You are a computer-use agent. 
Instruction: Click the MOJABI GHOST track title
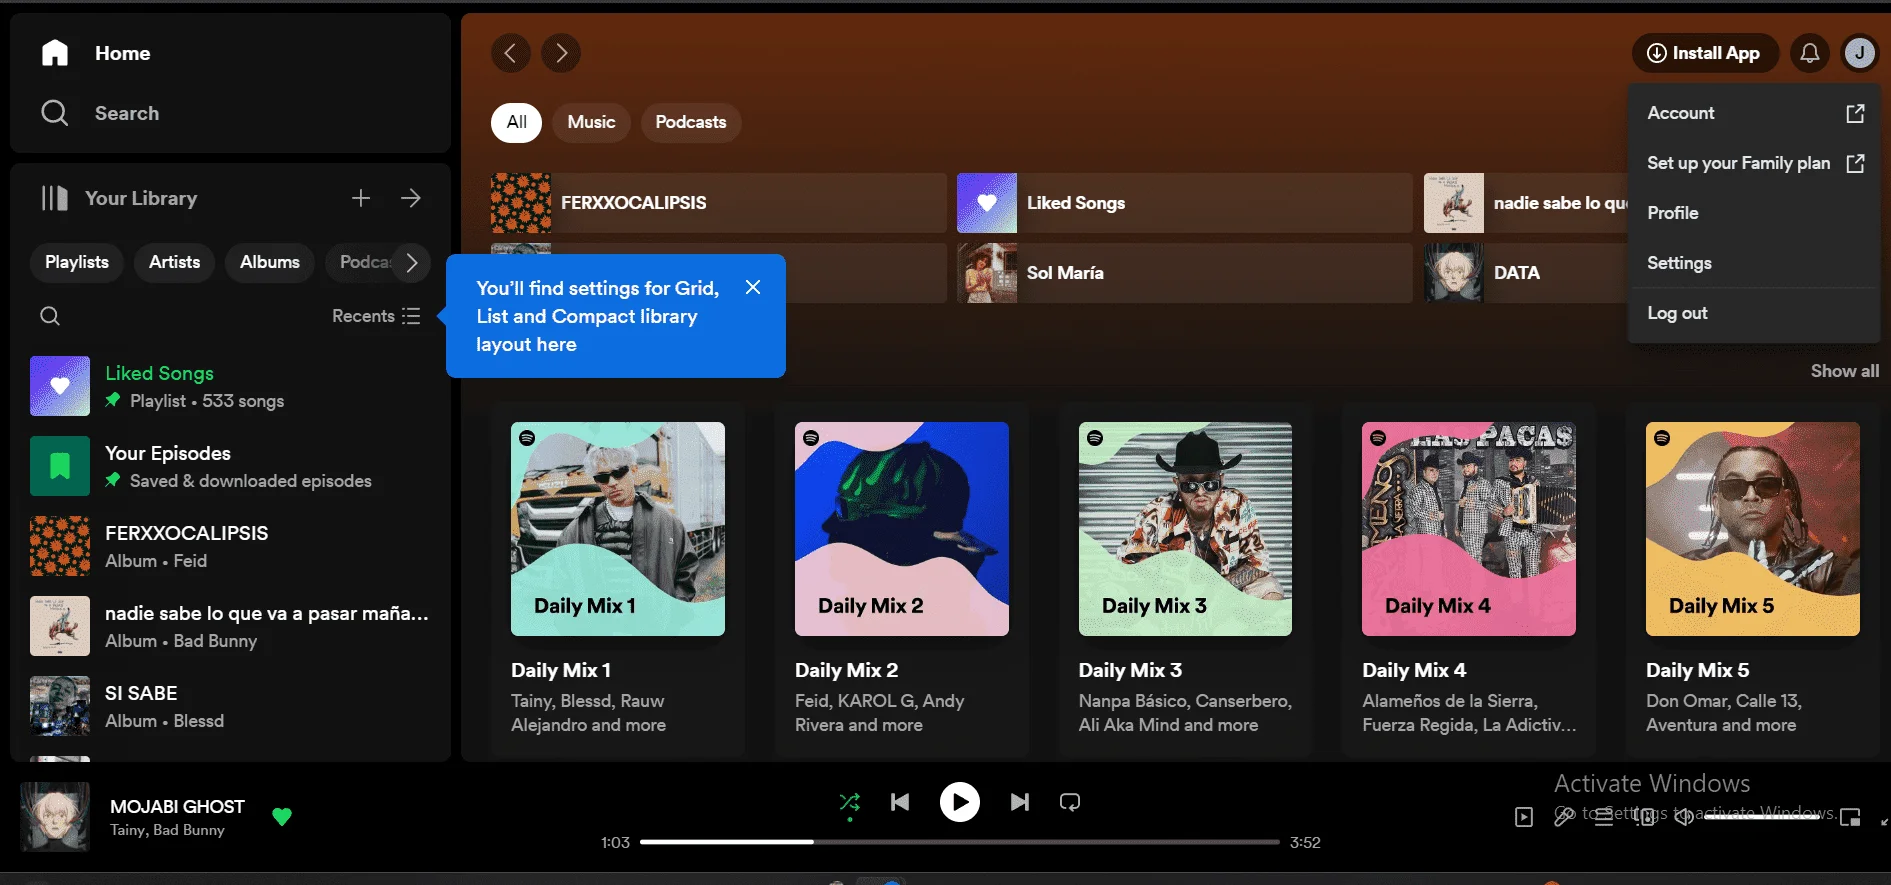[177, 807]
